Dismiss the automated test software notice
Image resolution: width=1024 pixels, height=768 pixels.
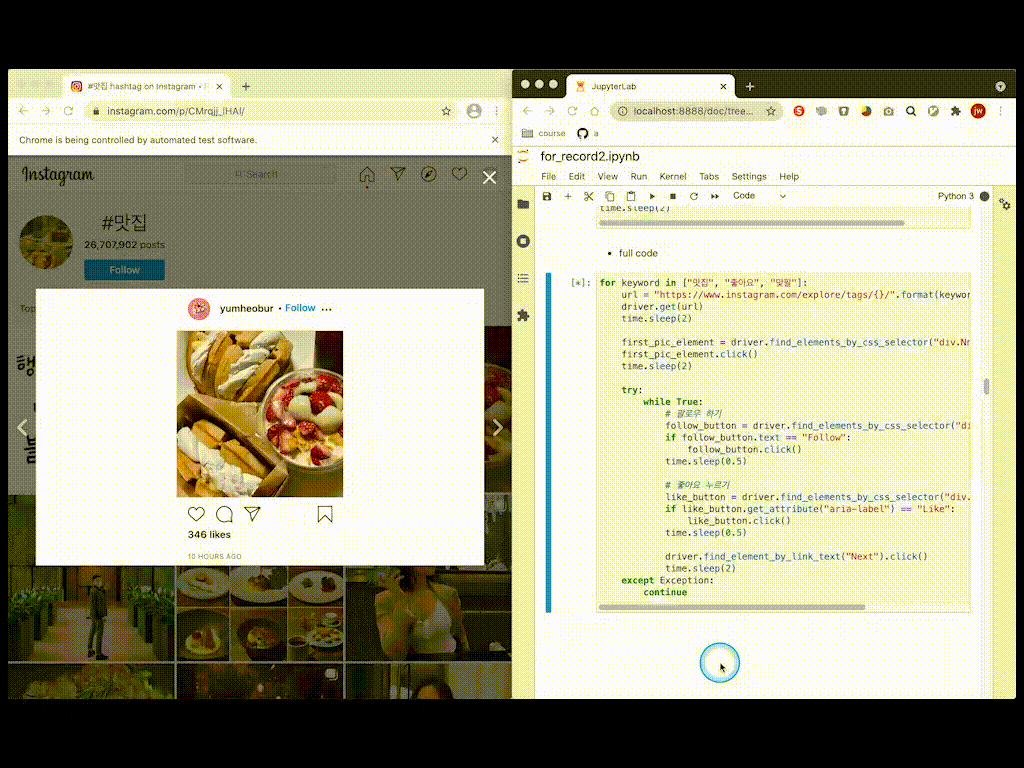pos(495,140)
